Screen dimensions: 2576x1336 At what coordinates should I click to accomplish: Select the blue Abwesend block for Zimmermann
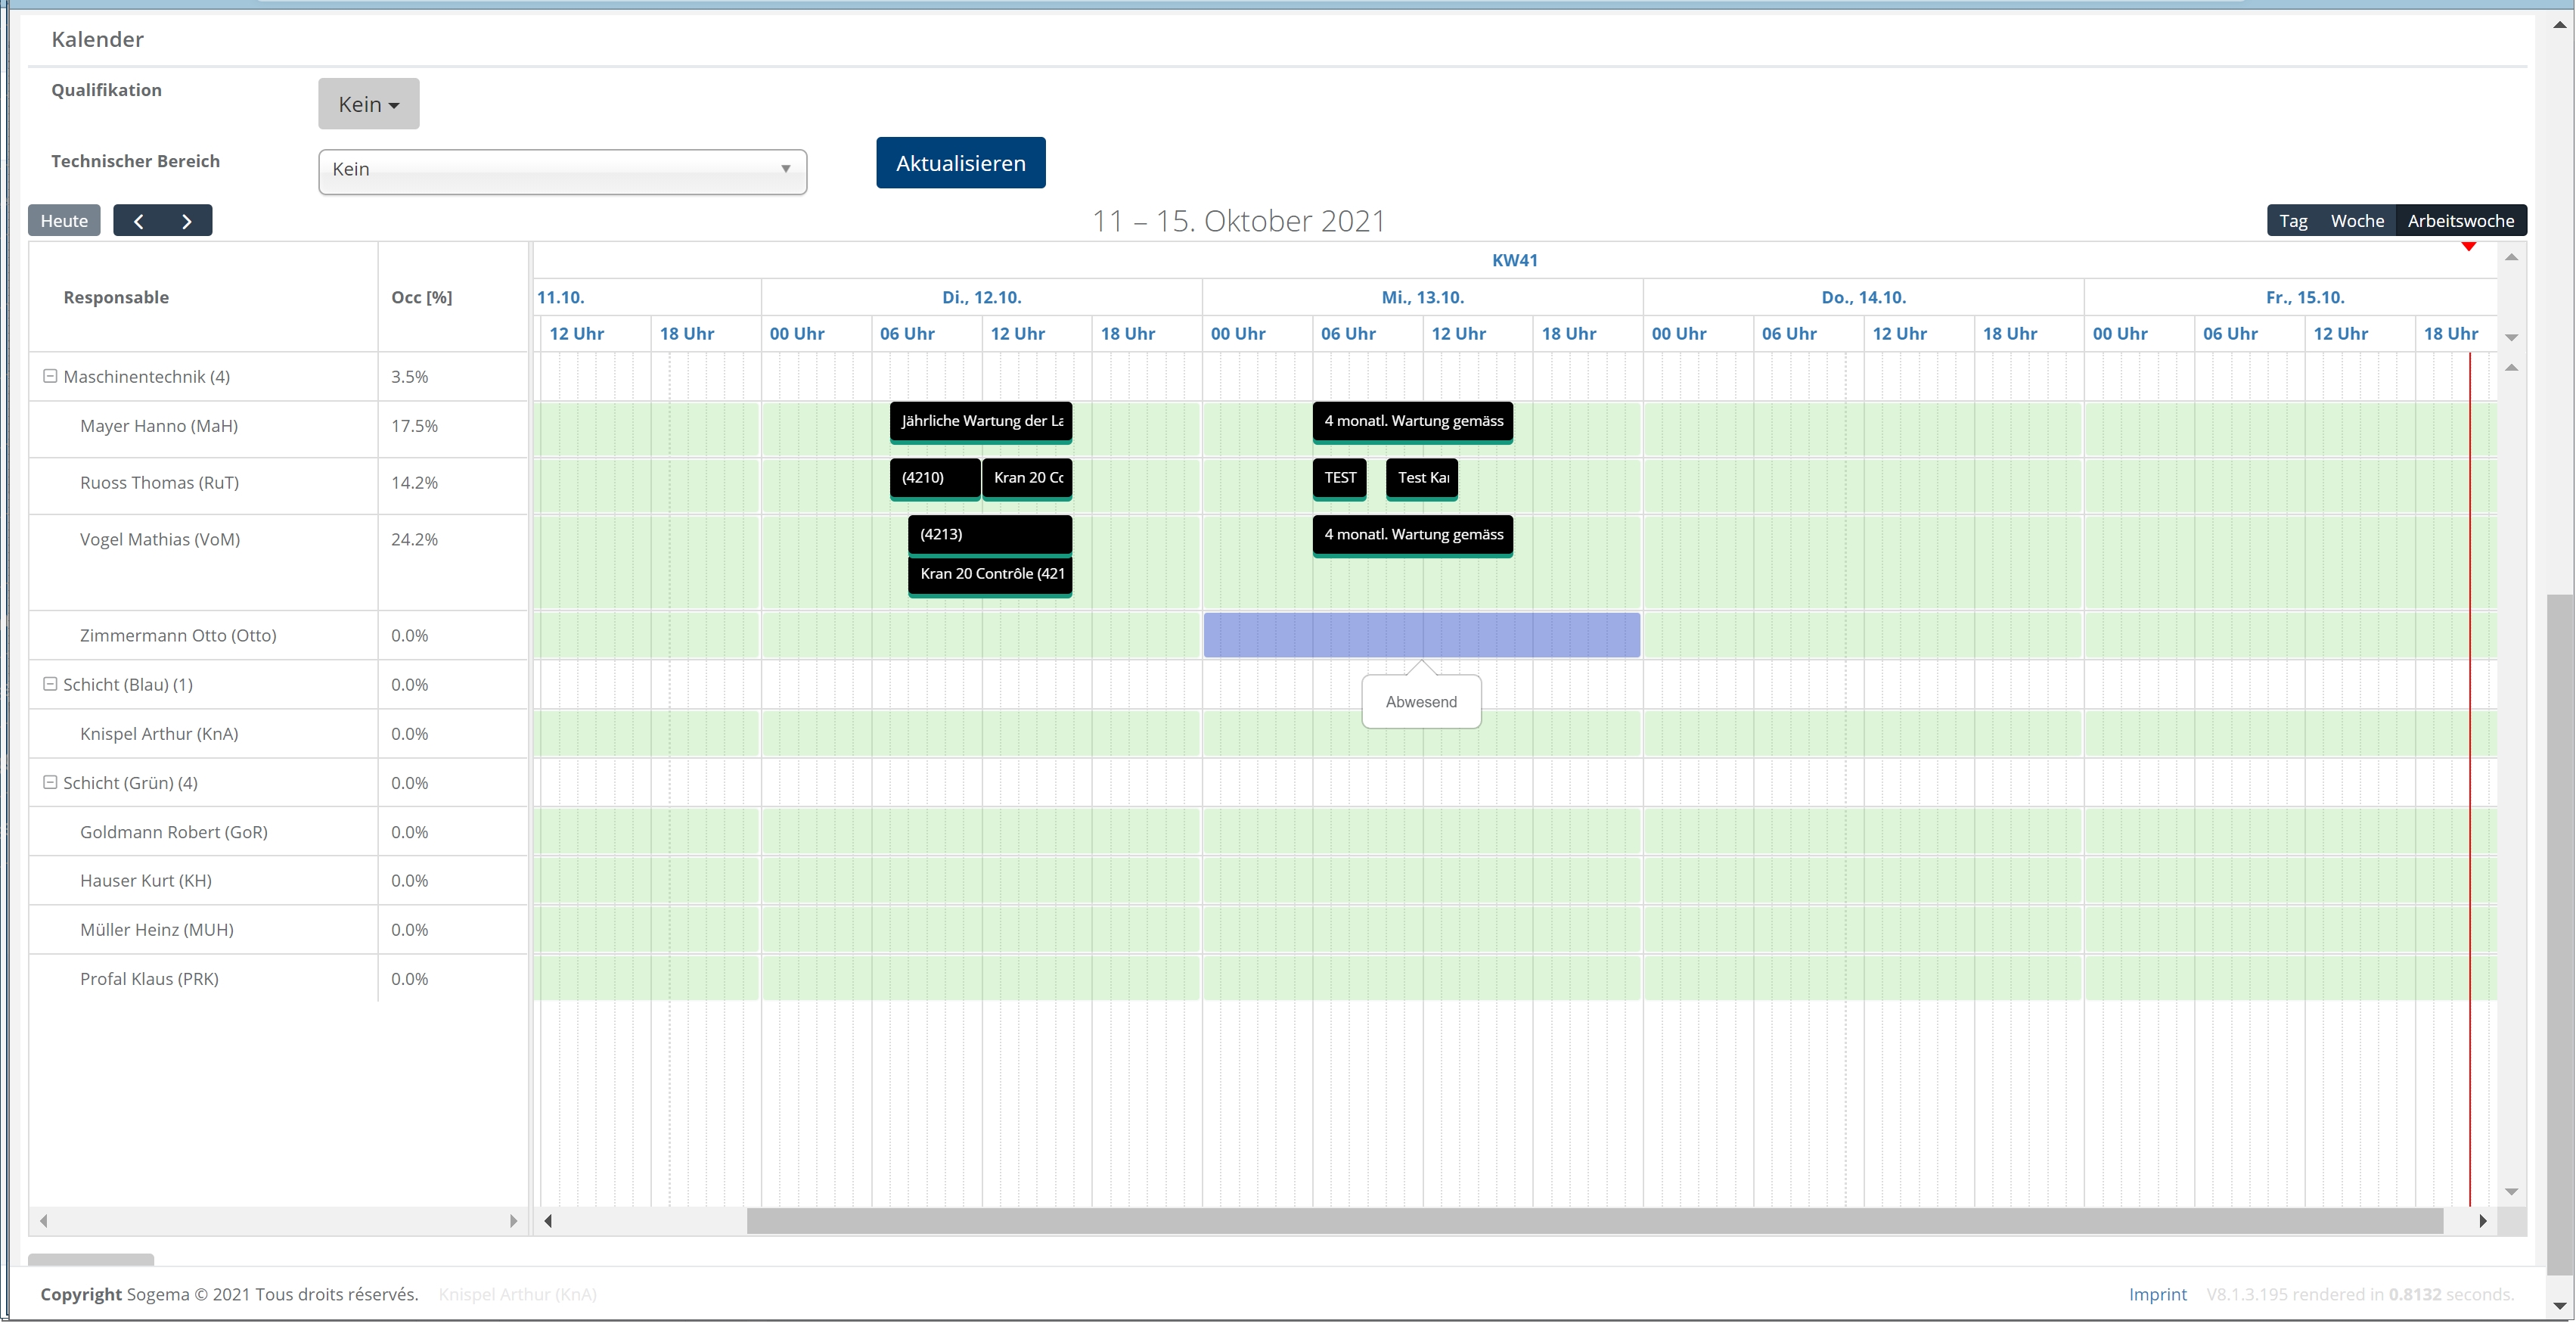point(1420,636)
